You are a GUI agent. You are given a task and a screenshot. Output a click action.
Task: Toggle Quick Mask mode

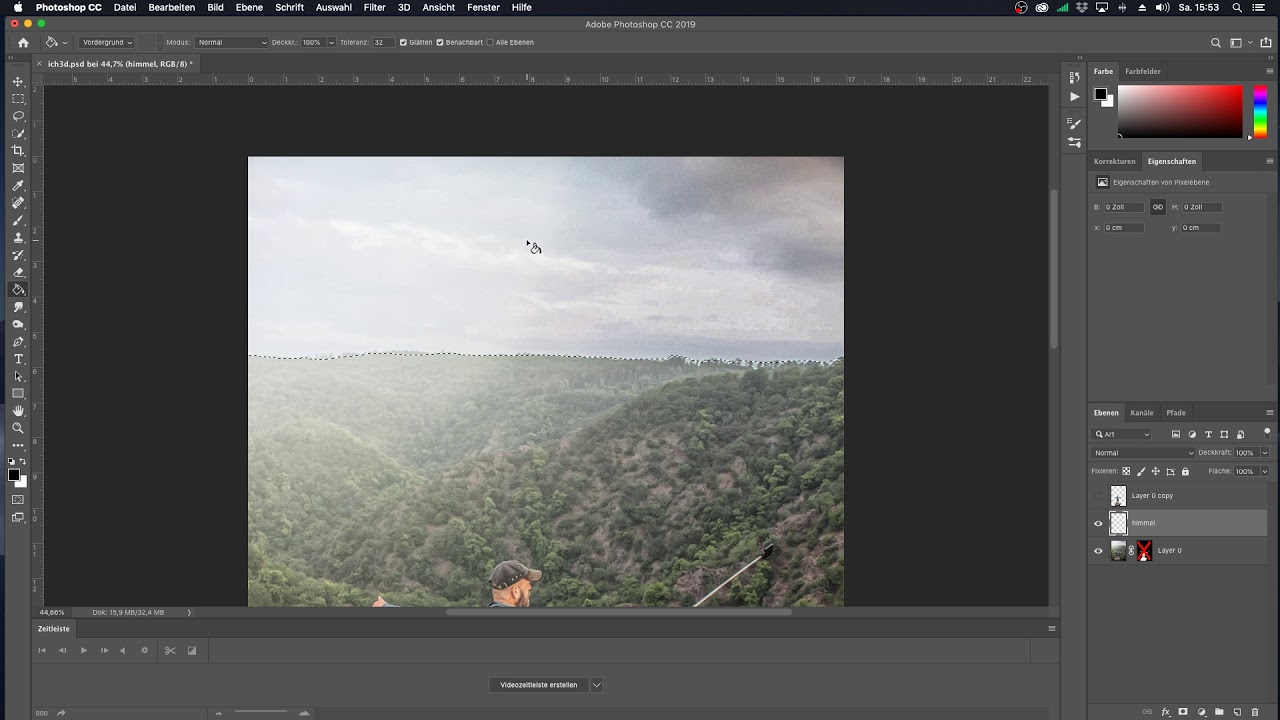18,499
